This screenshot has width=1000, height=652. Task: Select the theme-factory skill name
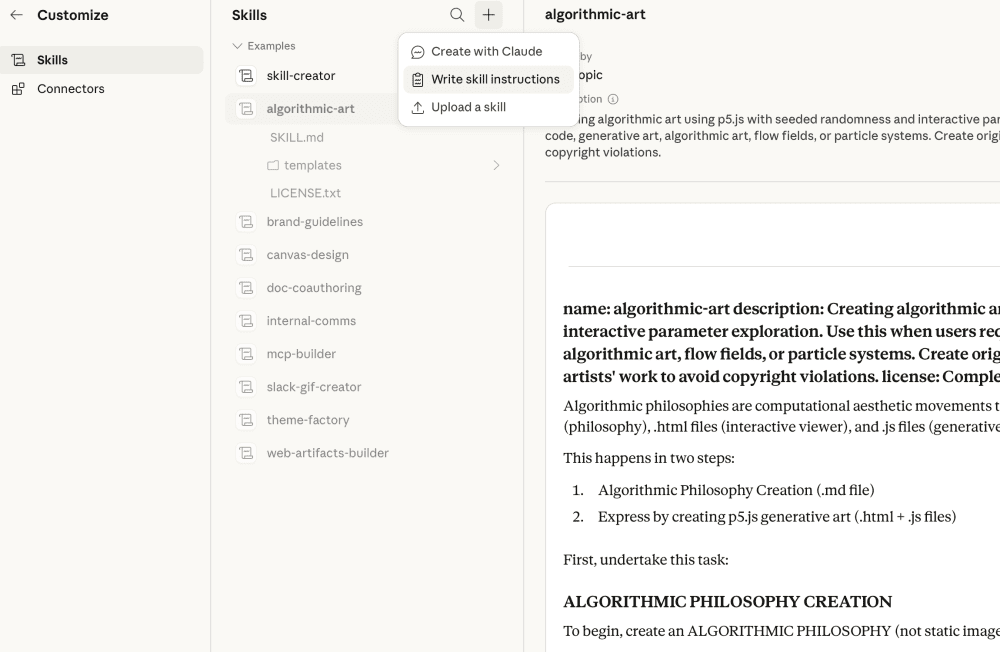coord(308,420)
